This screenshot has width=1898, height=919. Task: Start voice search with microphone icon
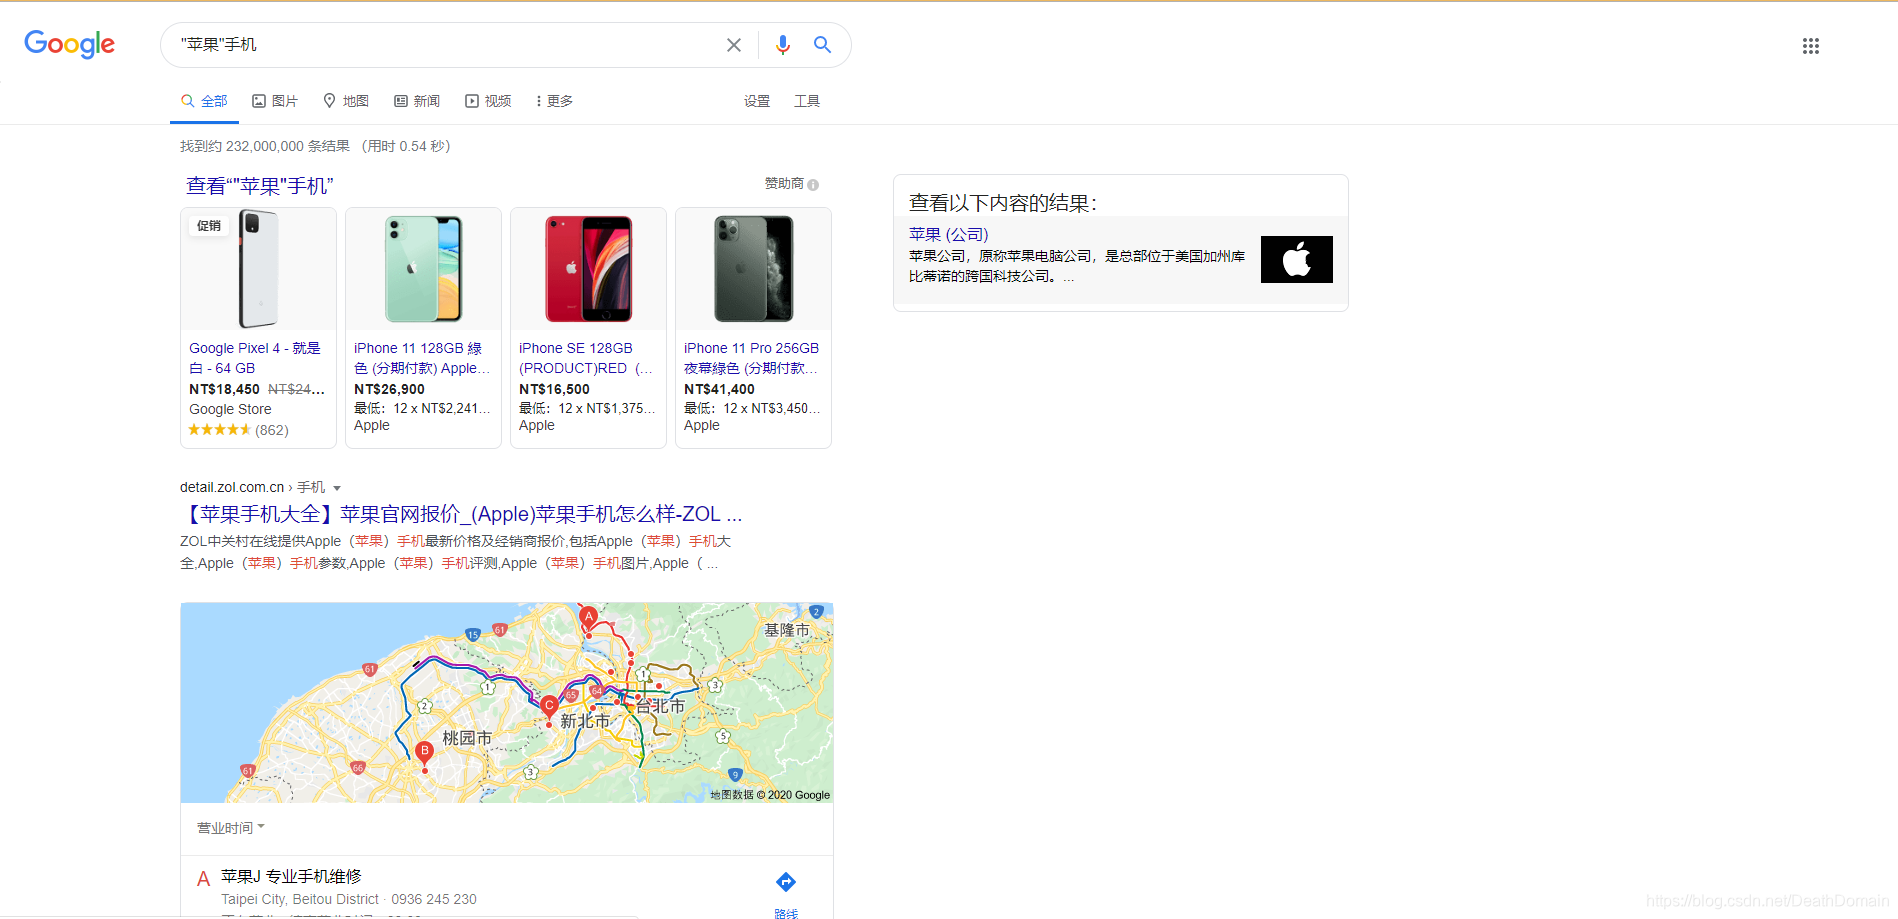(x=783, y=45)
